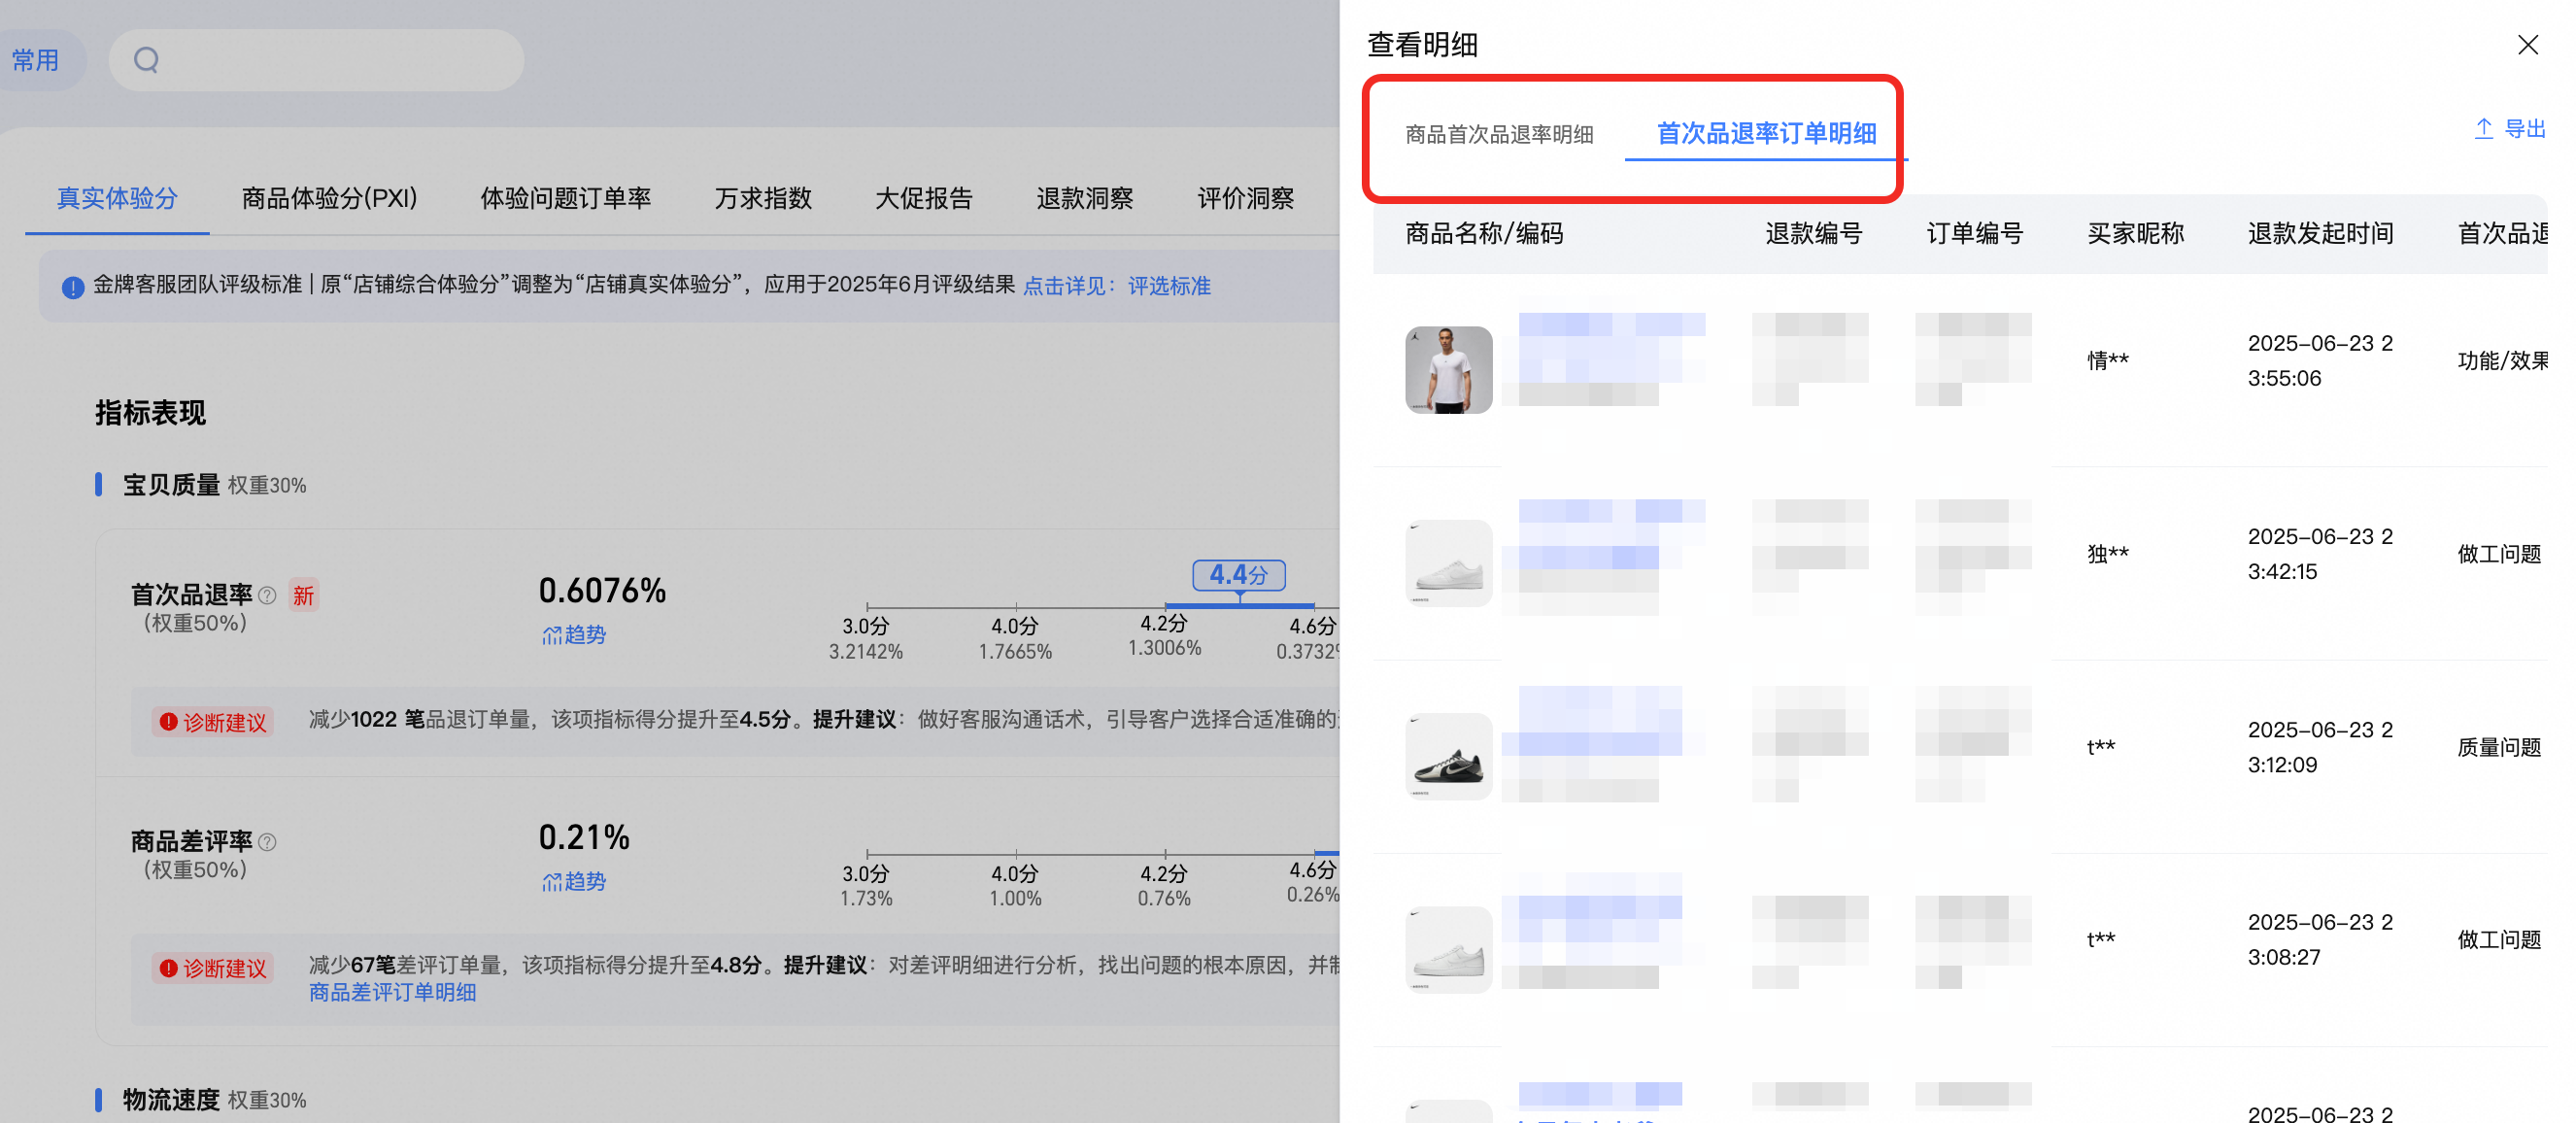This screenshot has width=2576, height=1123.
Task: Click the 指标表现 heading
Action: (150, 412)
